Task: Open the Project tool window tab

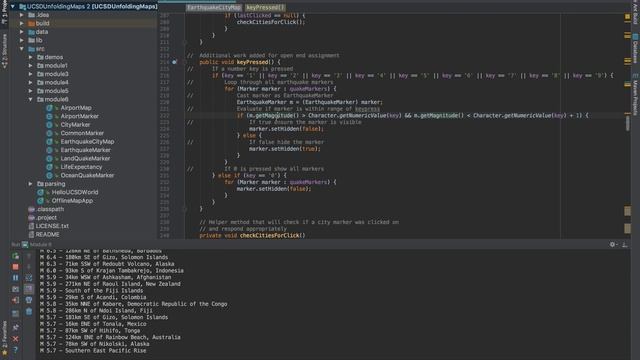Action: [4, 11]
